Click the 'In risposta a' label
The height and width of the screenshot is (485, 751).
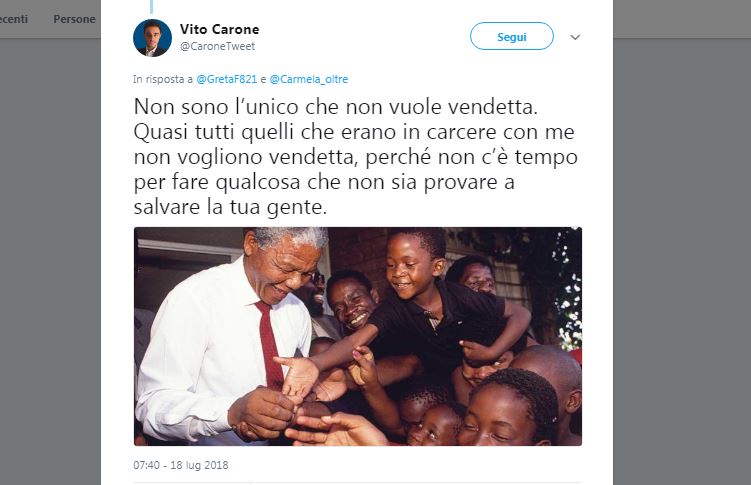(x=163, y=79)
